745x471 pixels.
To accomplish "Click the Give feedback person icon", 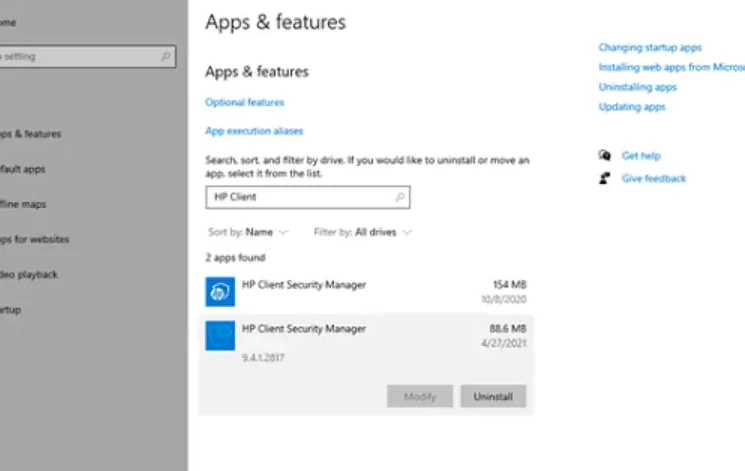I will [604, 178].
